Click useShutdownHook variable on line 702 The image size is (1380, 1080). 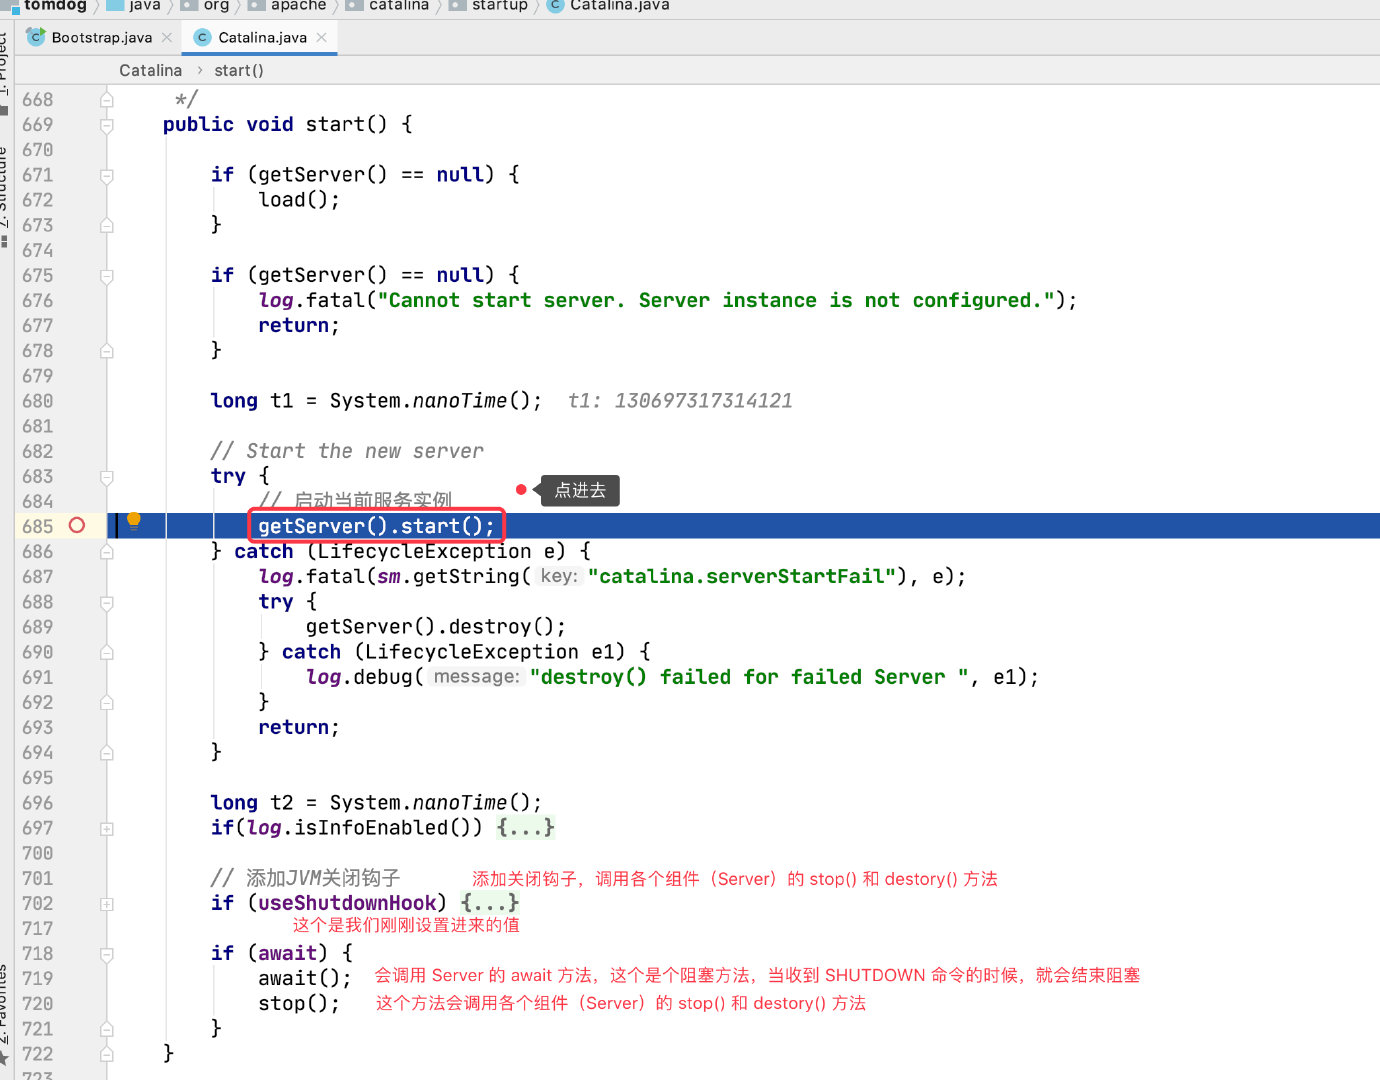[x=347, y=903]
